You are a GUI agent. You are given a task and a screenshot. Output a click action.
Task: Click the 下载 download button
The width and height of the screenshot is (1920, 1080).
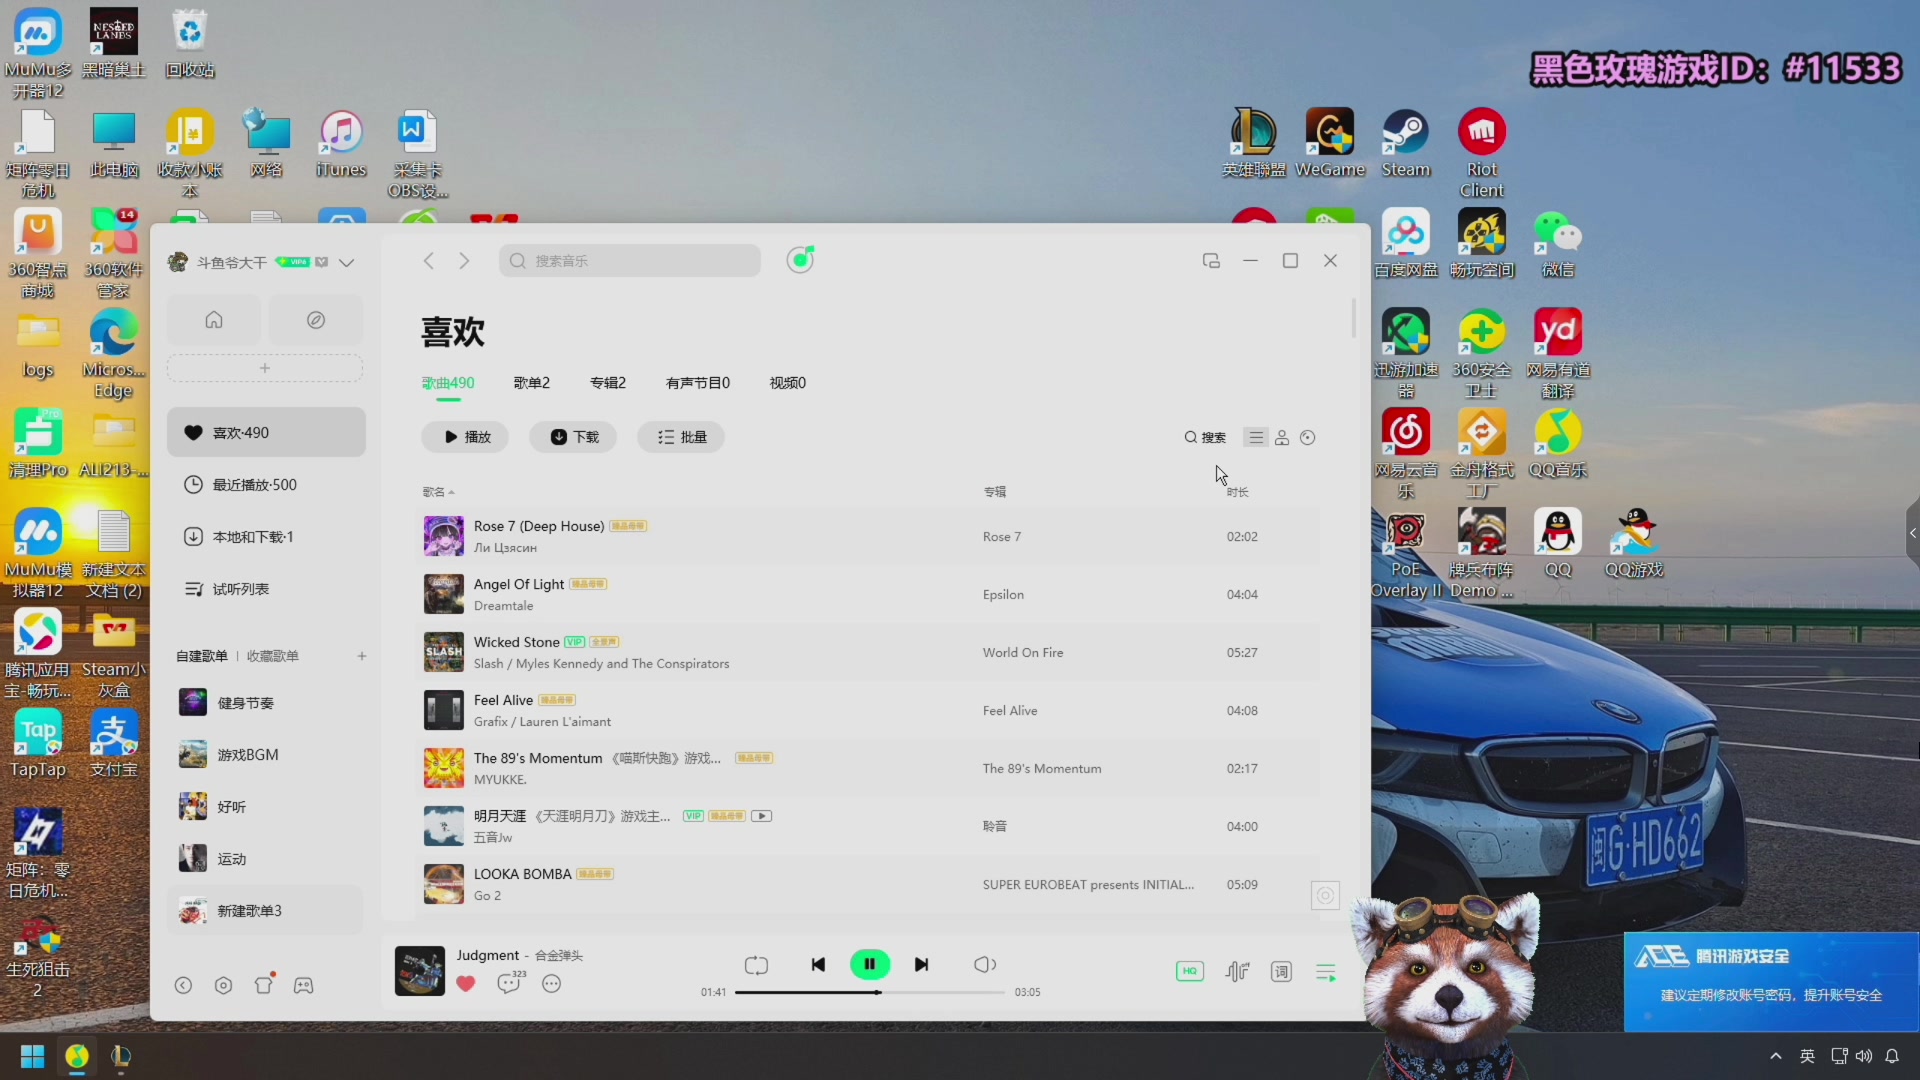(x=574, y=437)
